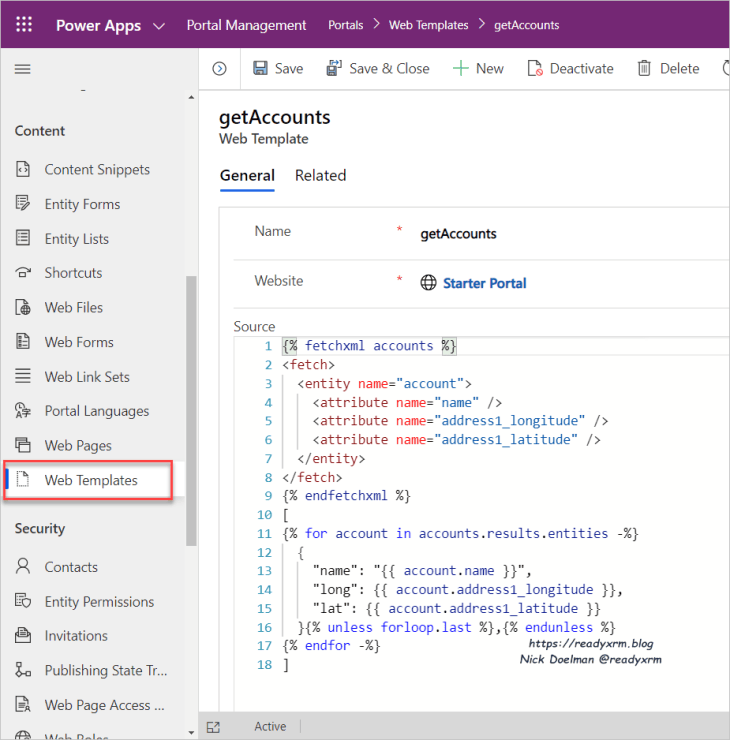Click the Save floppy disk icon

(260, 68)
